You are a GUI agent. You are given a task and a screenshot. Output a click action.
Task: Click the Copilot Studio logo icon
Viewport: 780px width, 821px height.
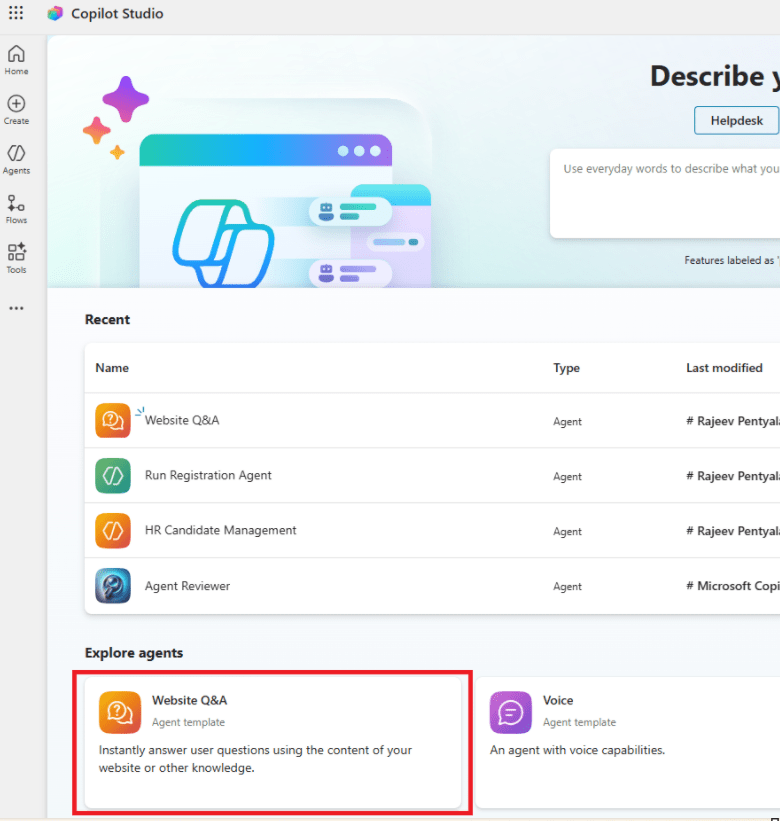point(55,14)
